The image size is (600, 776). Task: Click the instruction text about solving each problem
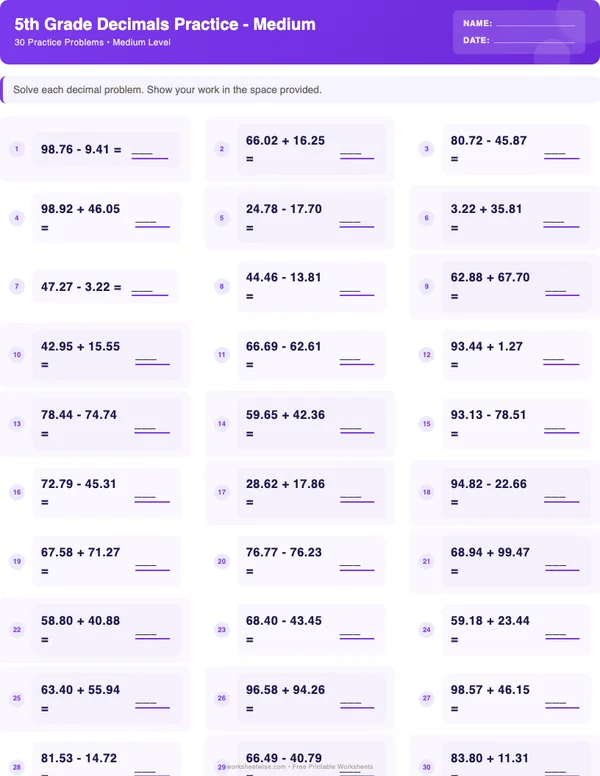pyautogui.click(x=167, y=90)
